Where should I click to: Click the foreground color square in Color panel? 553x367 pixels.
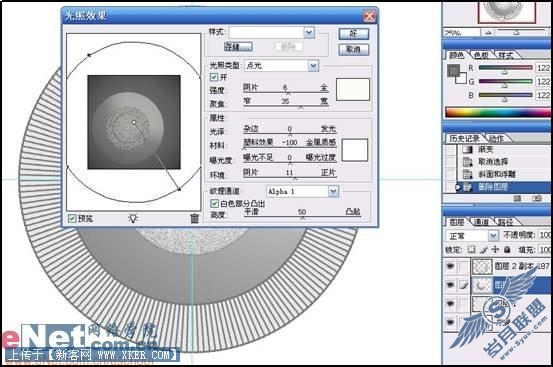click(x=454, y=71)
